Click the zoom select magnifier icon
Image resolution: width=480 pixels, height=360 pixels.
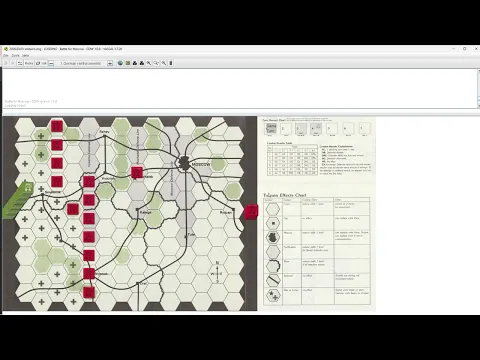tap(156, 63)
